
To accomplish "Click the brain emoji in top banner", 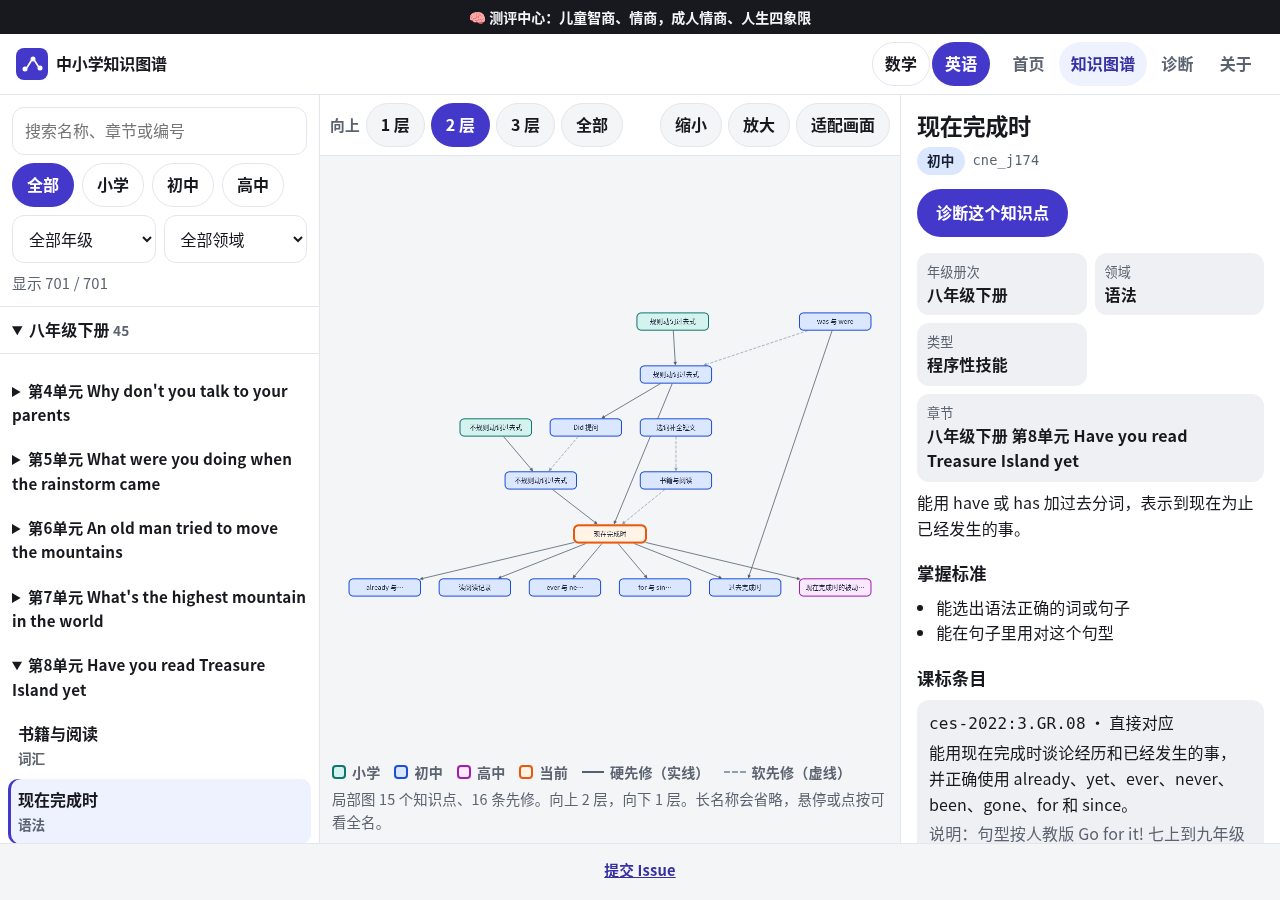I will [x=477, y=18].
